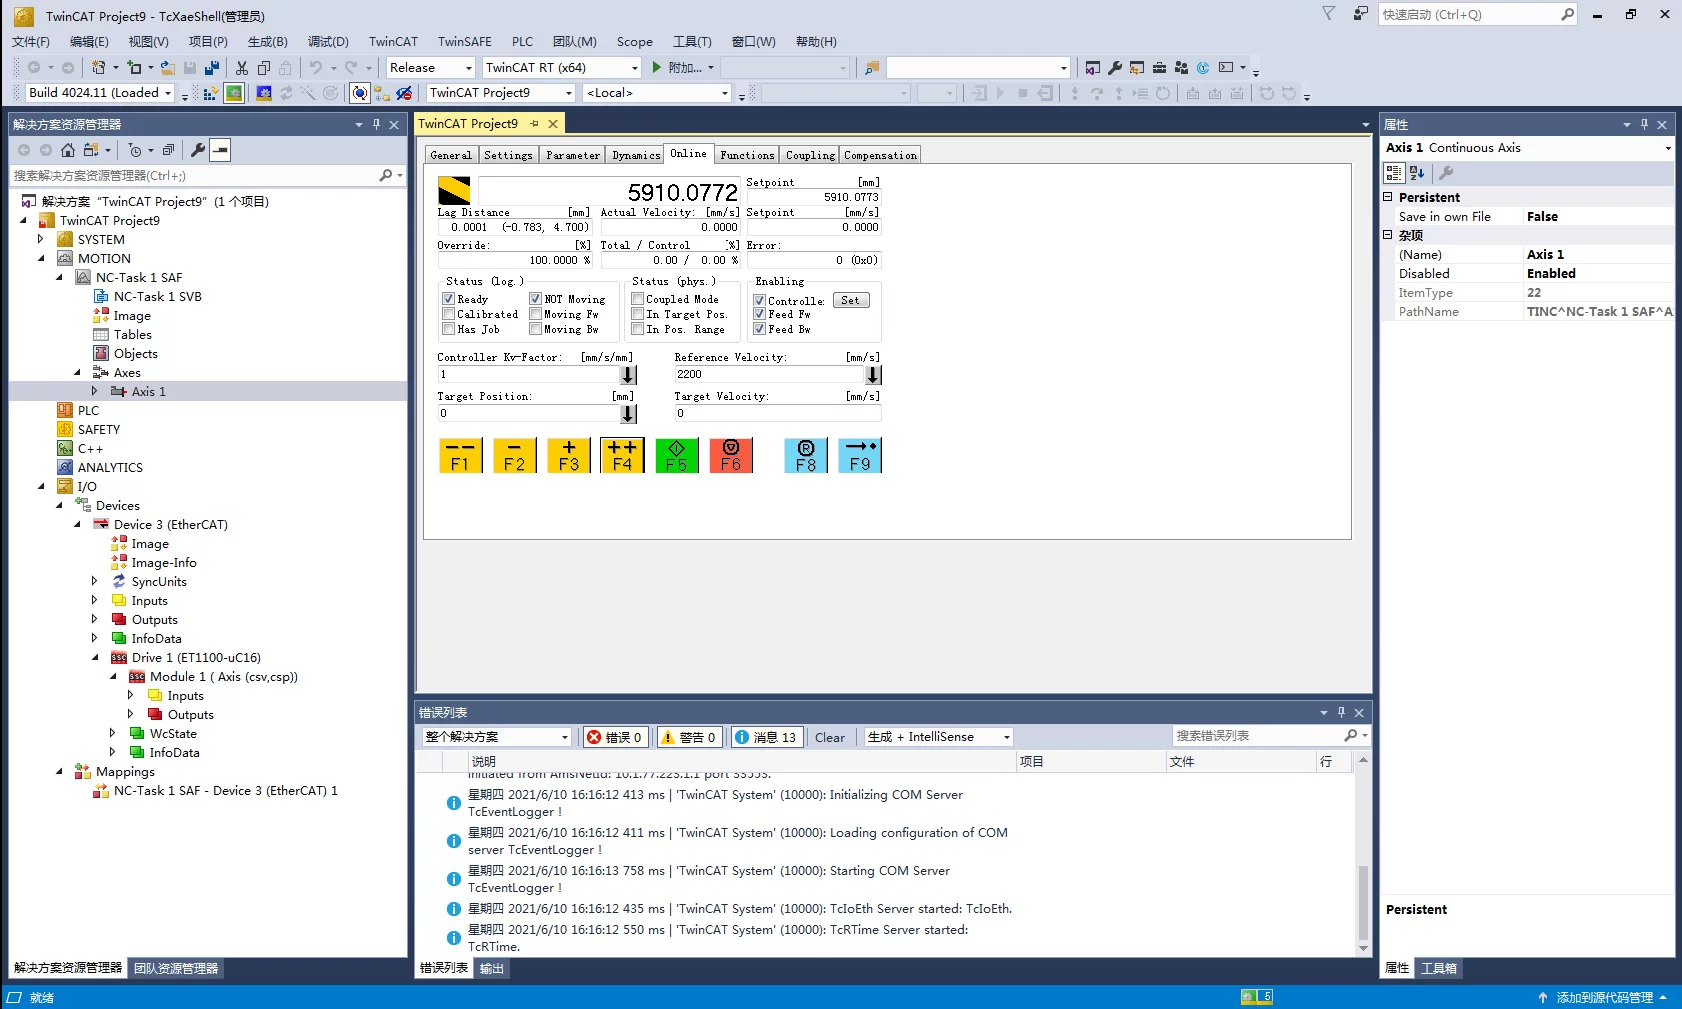Click the Target Velocity input field
This screenshot has width=1682, height=1009.
777,413
